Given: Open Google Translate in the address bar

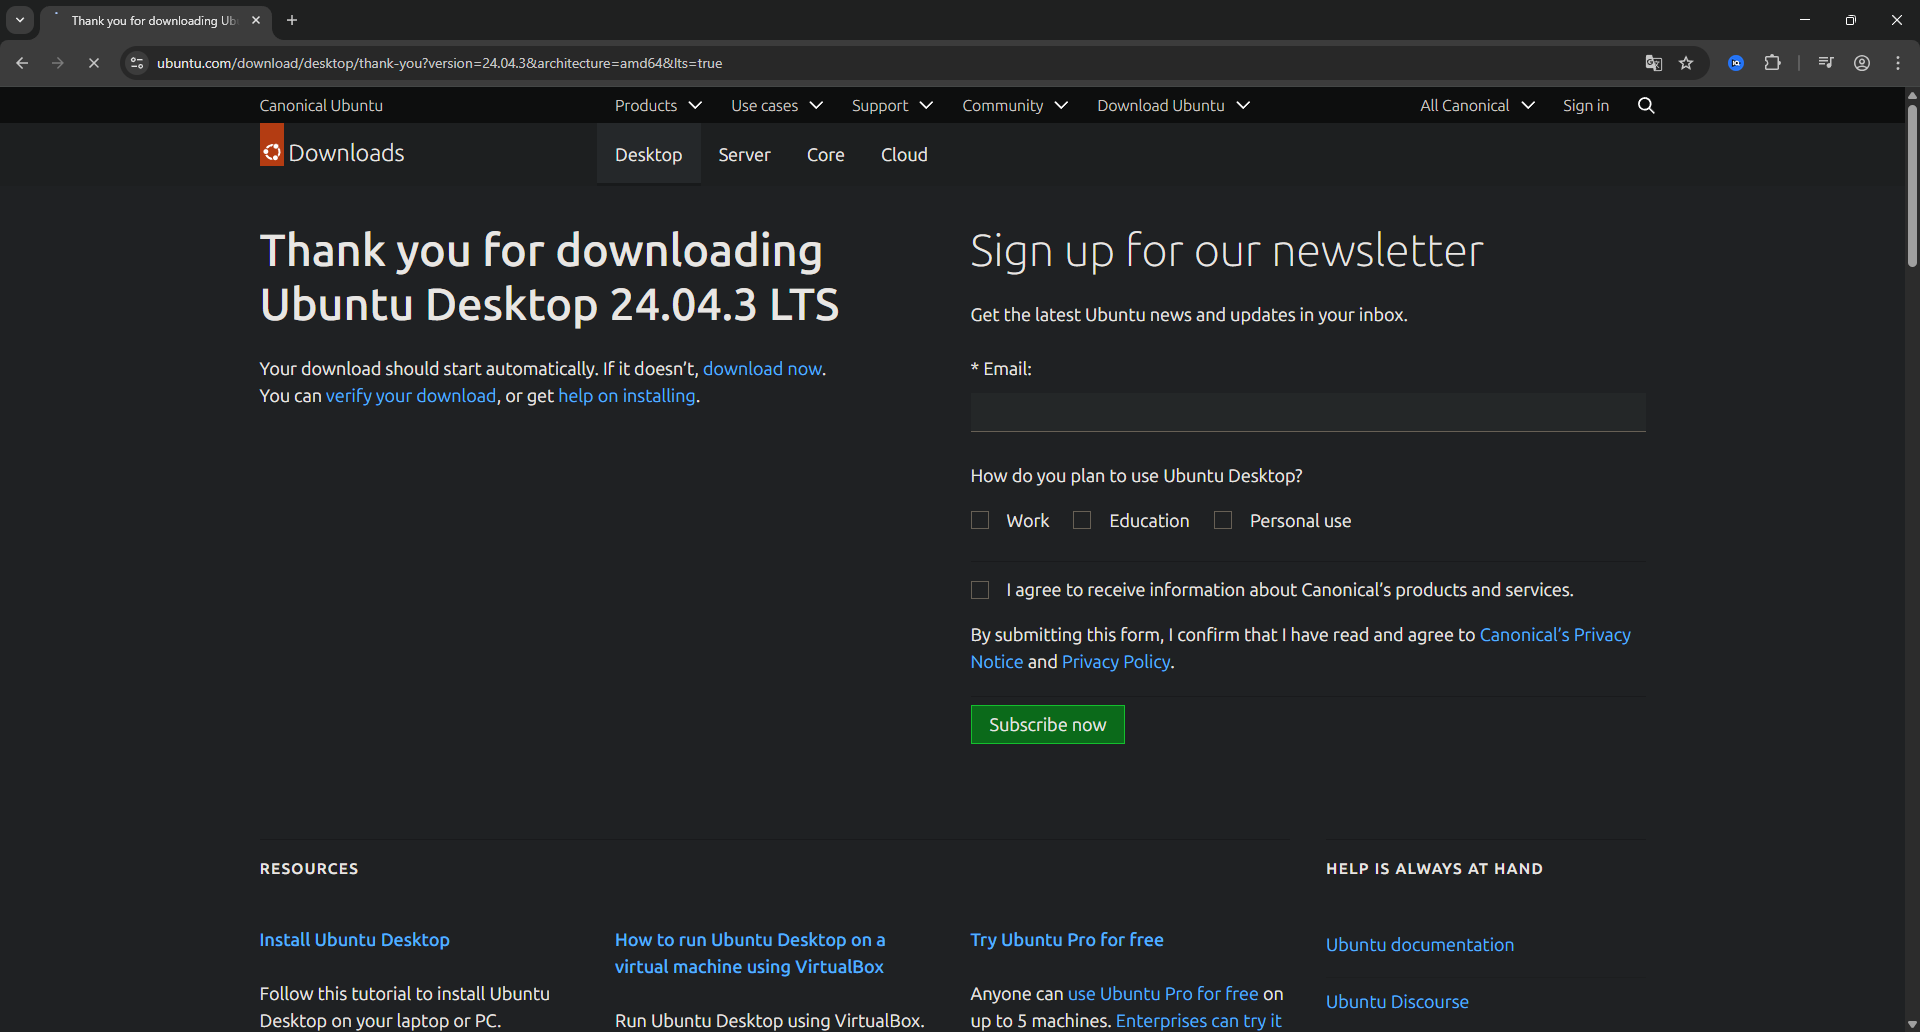Looking at the screenshot, I should tap(1654, 62).
